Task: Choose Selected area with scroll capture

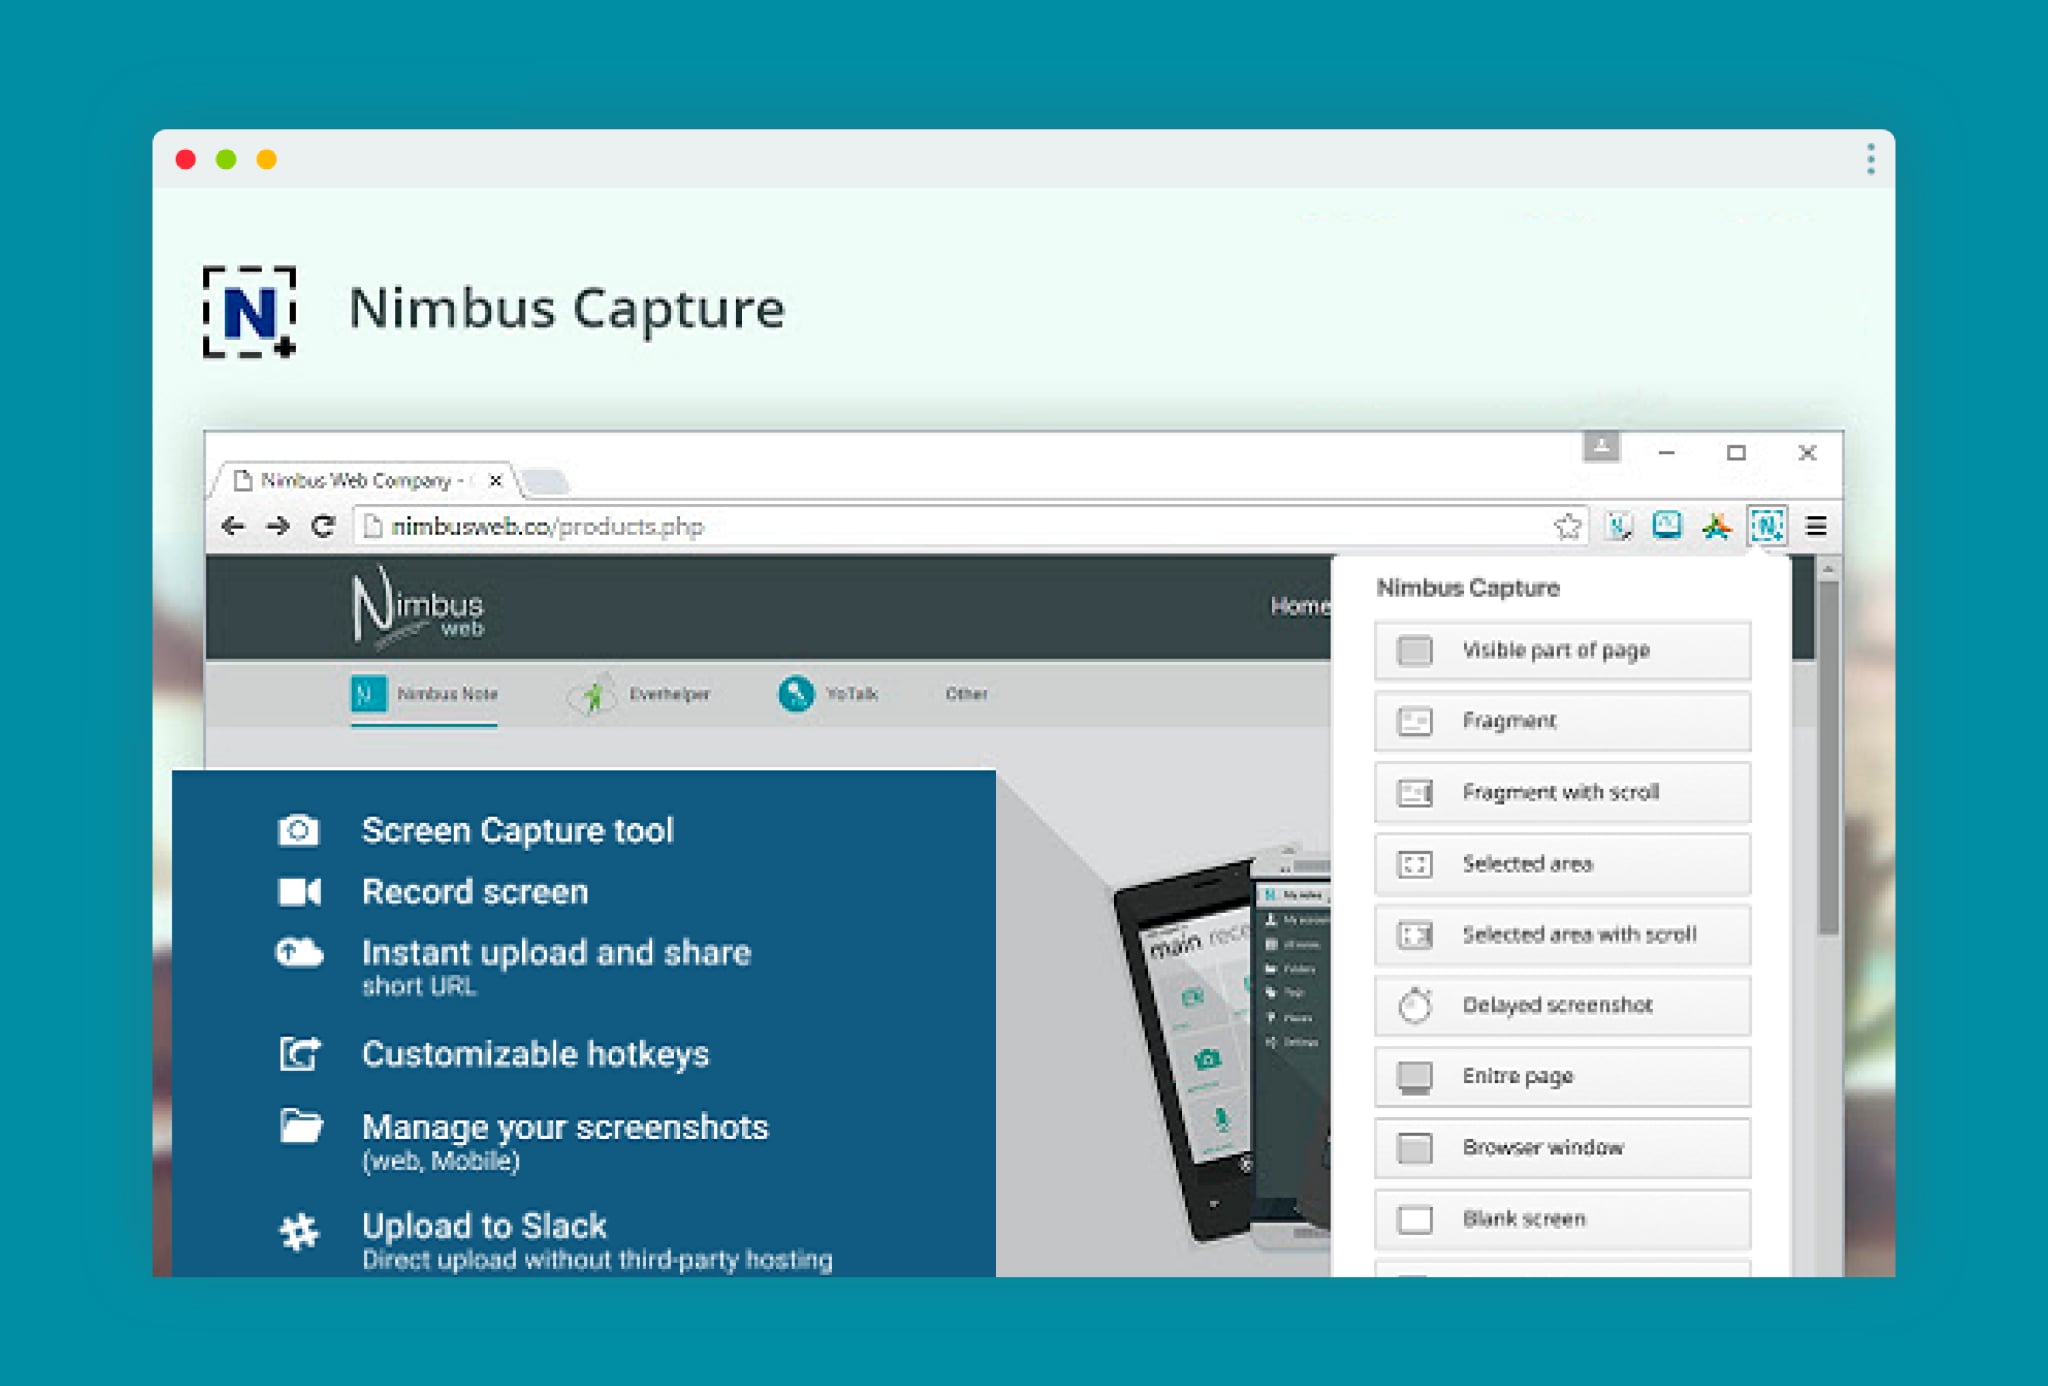Action: tap(1560, 934)
